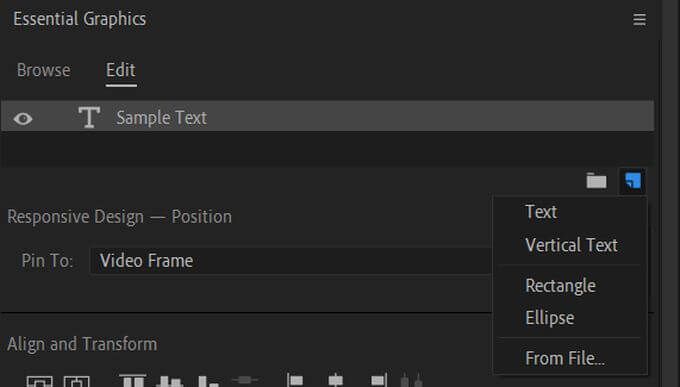This screenshot has width=680, height=387.
Task: Click the blue New Layer icon
Action: click(x=633, y=180)
